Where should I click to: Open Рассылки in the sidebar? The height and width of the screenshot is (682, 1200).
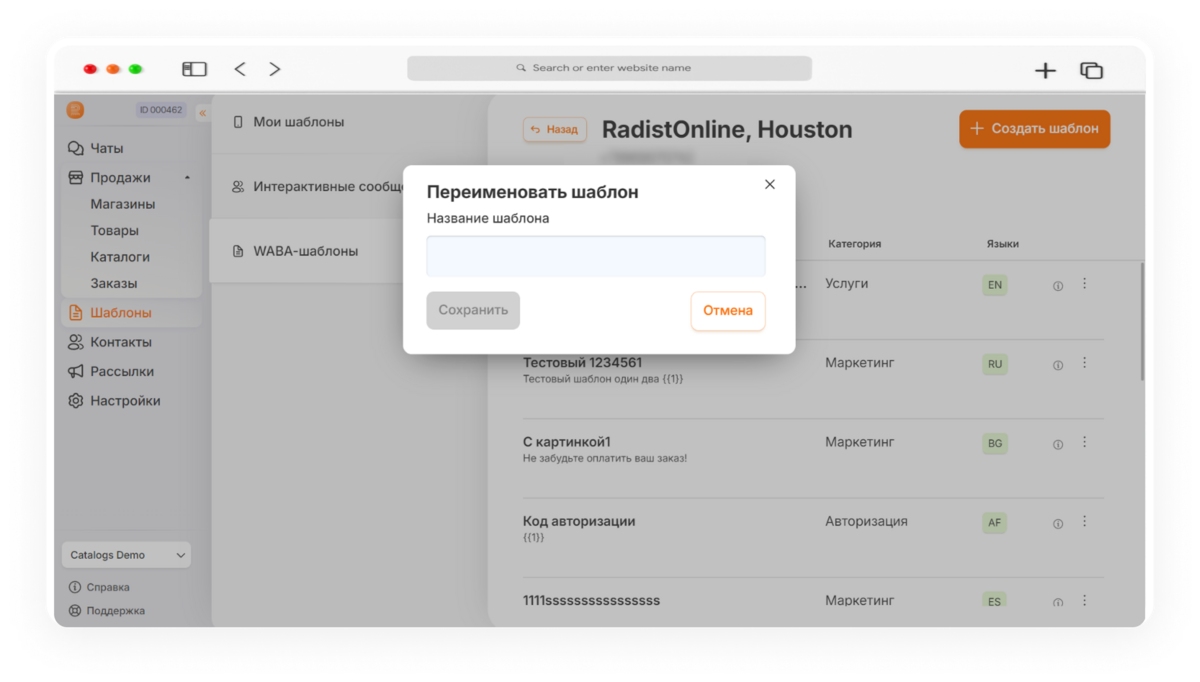coord(122,371)
